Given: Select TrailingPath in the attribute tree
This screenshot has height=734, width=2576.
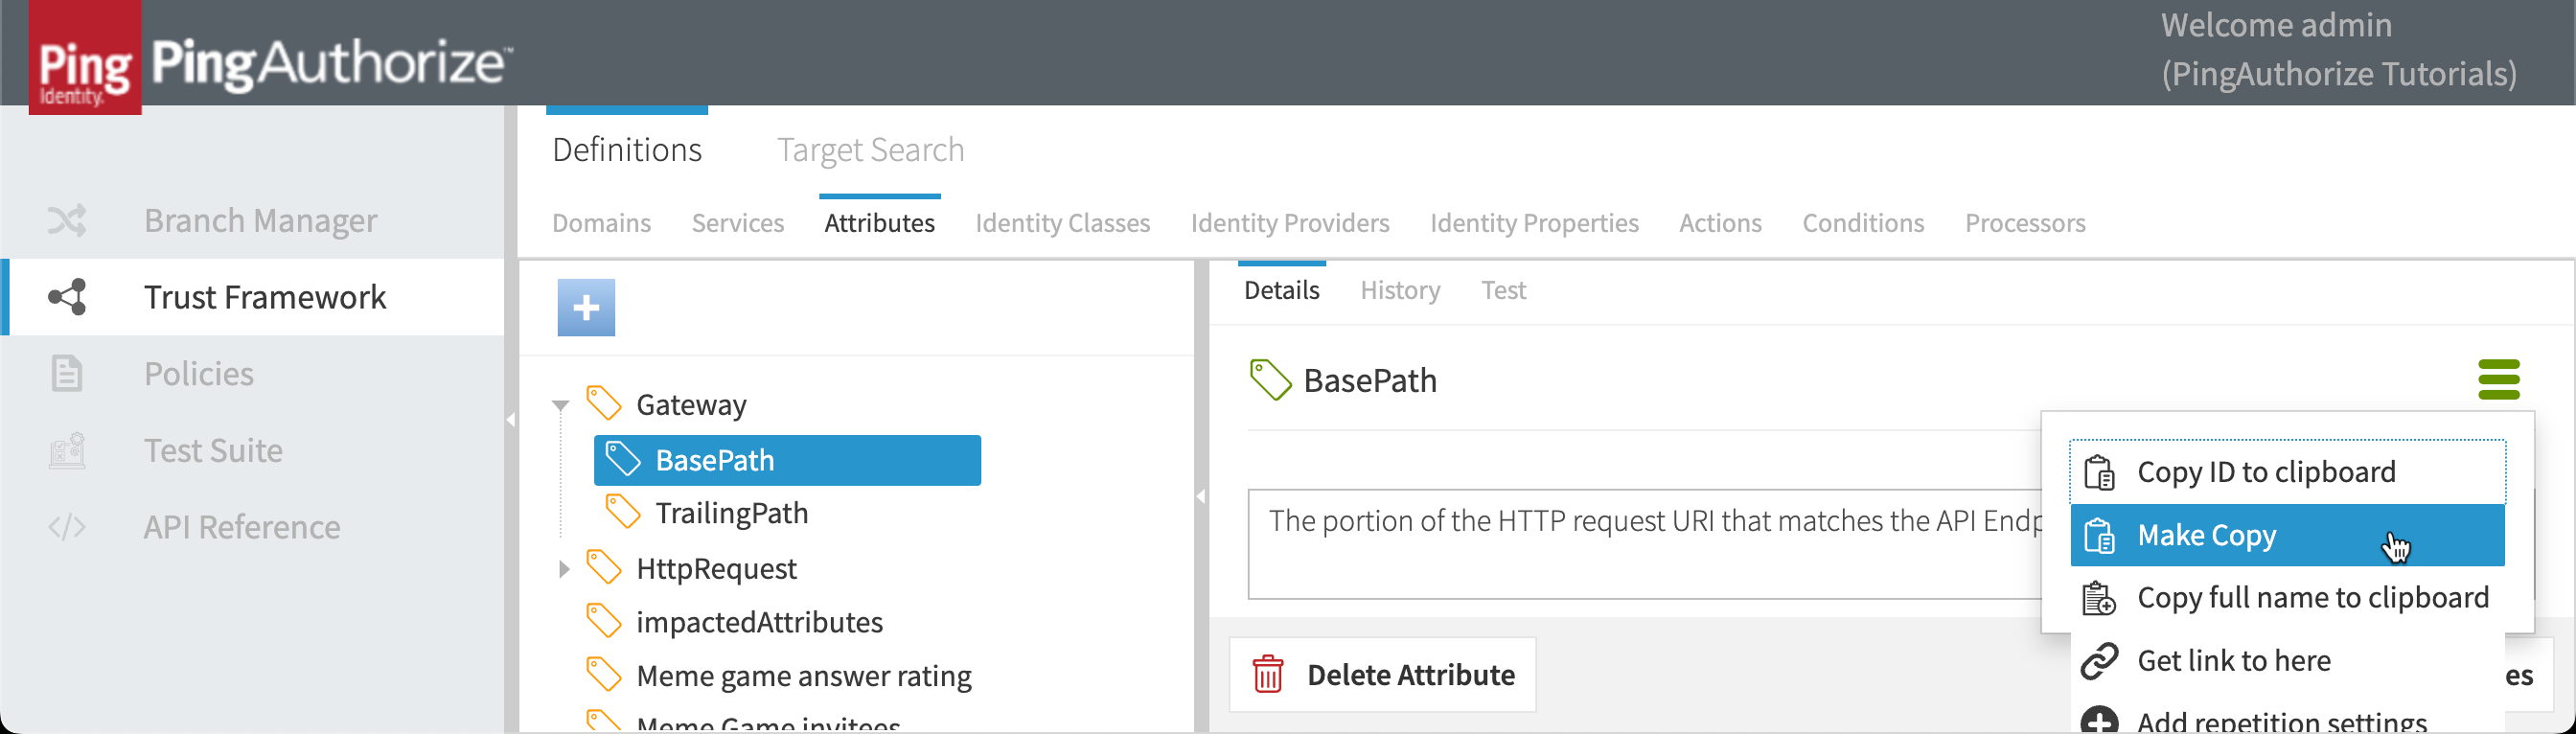Looking at the screenshot, I should 731,513.
